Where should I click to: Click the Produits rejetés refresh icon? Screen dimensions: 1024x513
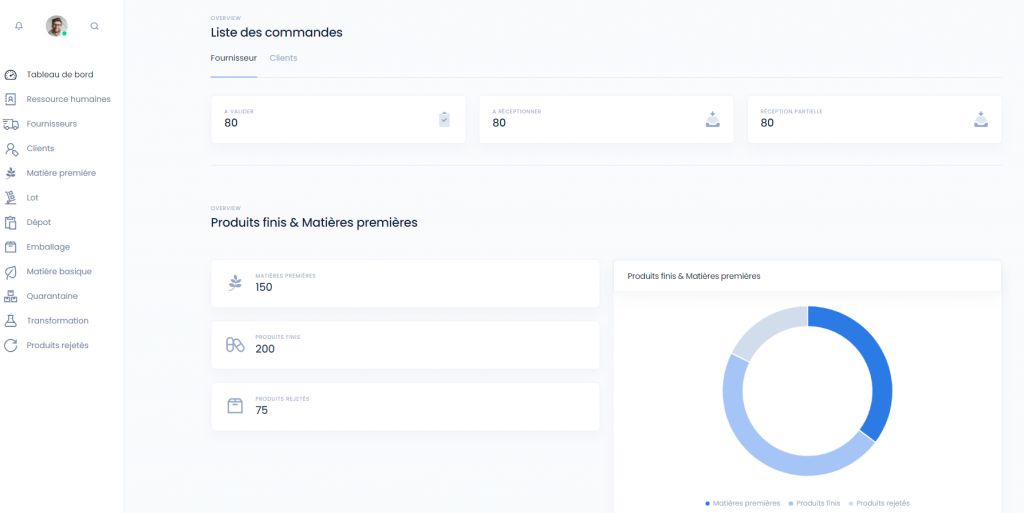coord(11,345)
